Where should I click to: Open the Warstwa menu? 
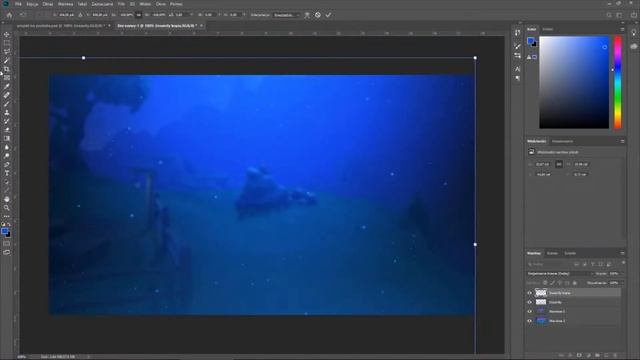coord(65,4)
